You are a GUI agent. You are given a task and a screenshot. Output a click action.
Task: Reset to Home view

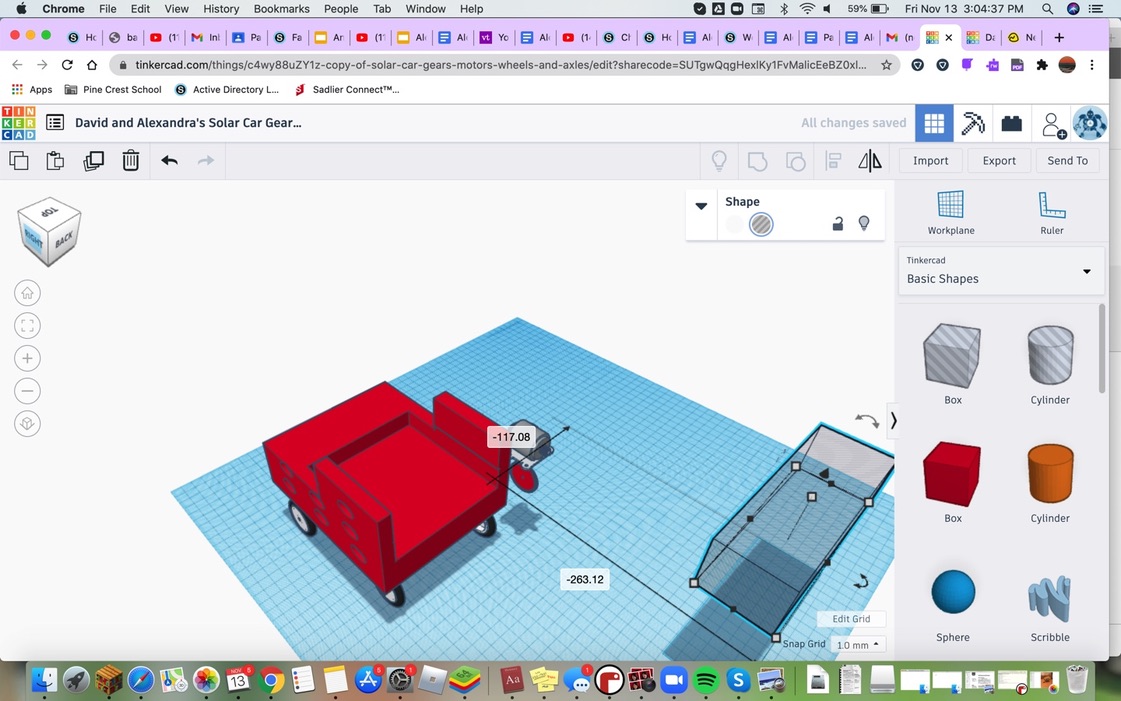27,293
